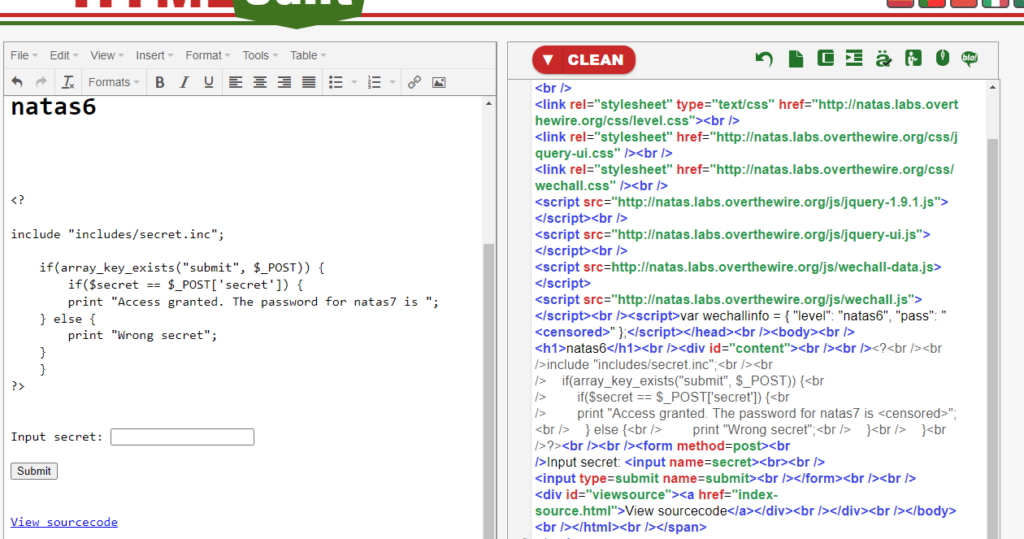Toggle underline formatting
This screenshot has height=539, width=1024.
tap(208, 82)
